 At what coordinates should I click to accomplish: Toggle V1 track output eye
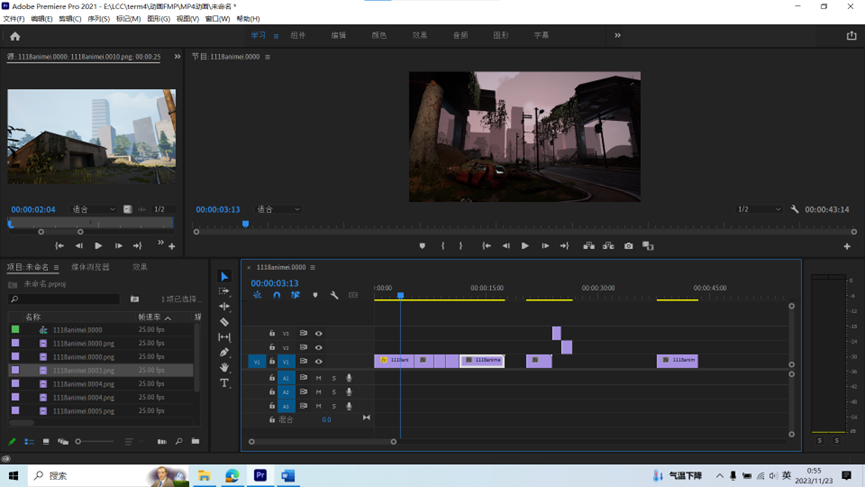[318, 361]
